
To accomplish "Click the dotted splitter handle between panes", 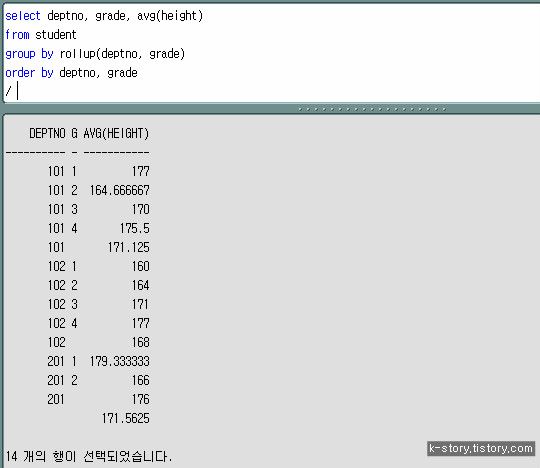I will (372, 109).
